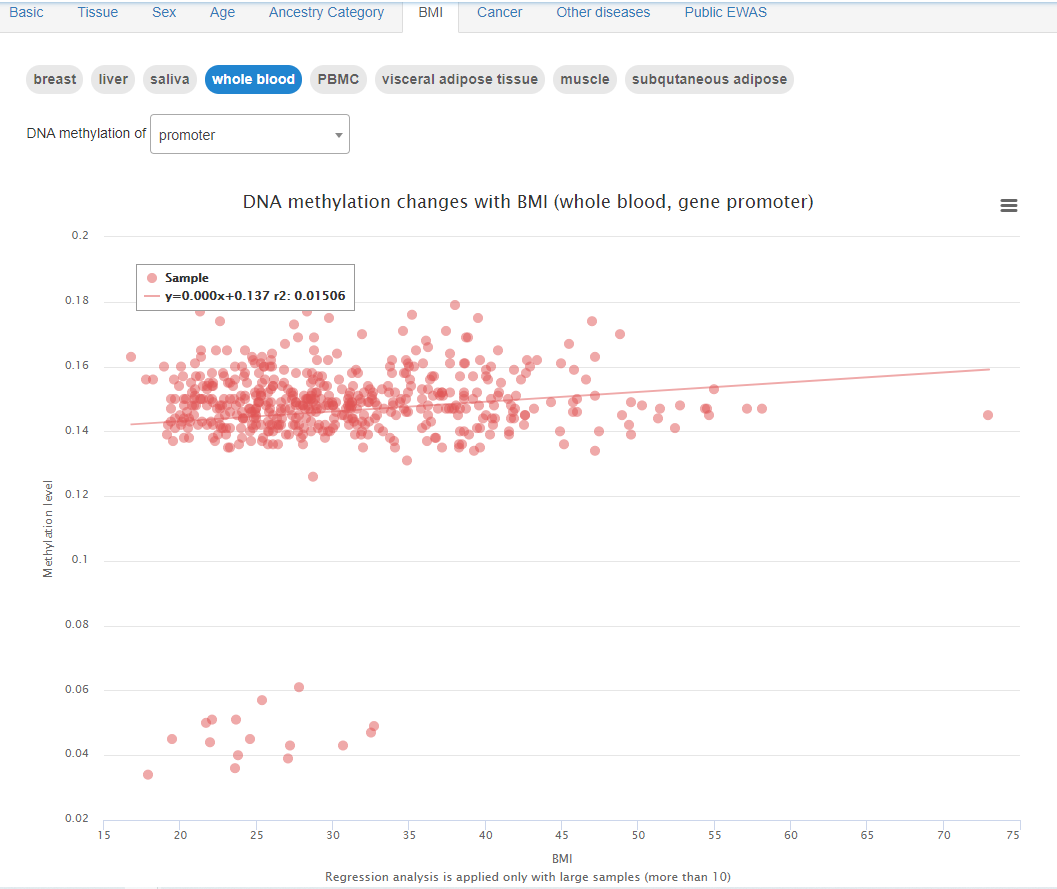This screenshot has width=1057, height=889.
Task: Switch to the Cancer tab
Action: coord(499,12)
